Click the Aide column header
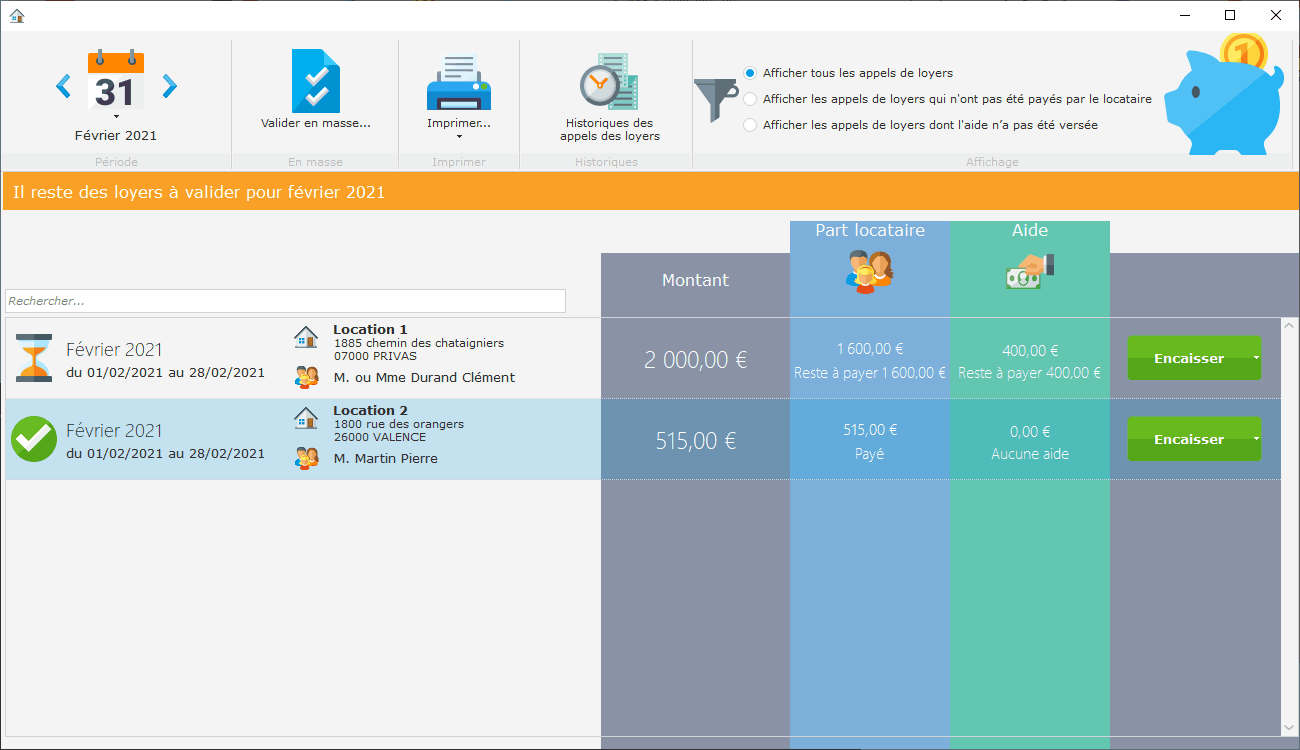 [1030, 231]
